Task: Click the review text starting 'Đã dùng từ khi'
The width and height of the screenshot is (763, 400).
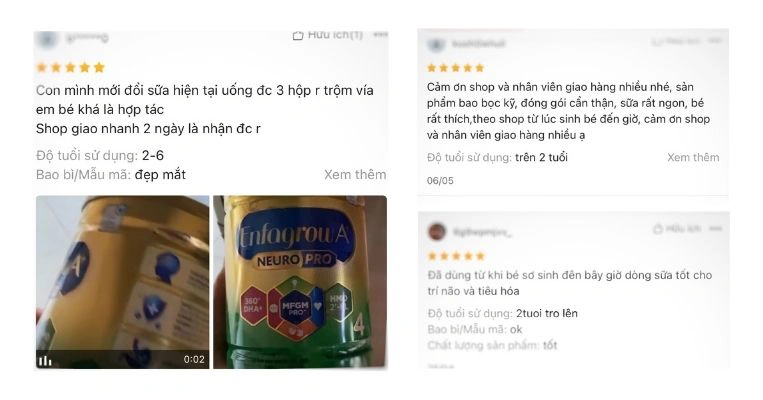Action: [x=570, y=283]
